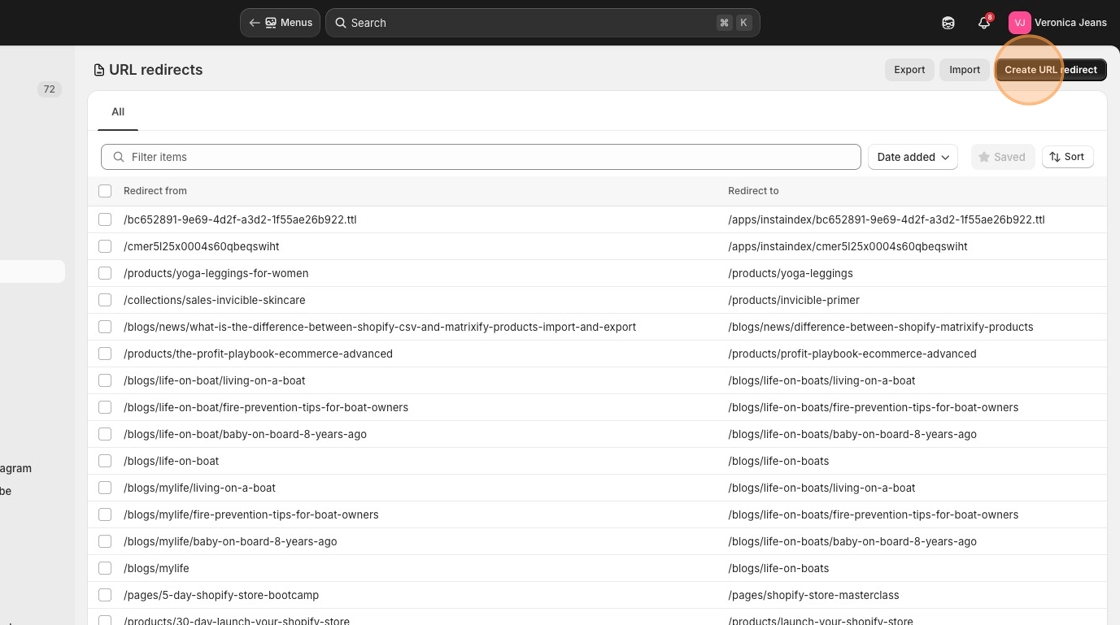Open the Sort options menu
This screenshot has height=625, width=1120.
click(x=1067, y=157)
